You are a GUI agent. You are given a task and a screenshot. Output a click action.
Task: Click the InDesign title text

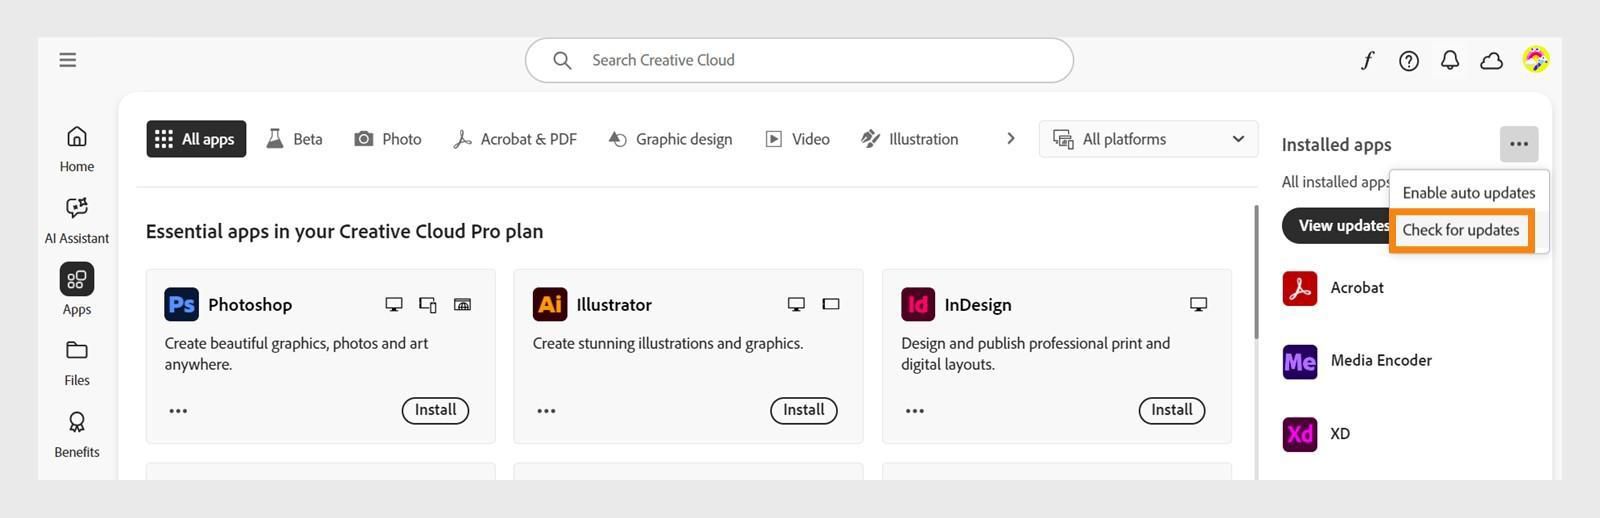pyautogui.click(x=978, y=305)
